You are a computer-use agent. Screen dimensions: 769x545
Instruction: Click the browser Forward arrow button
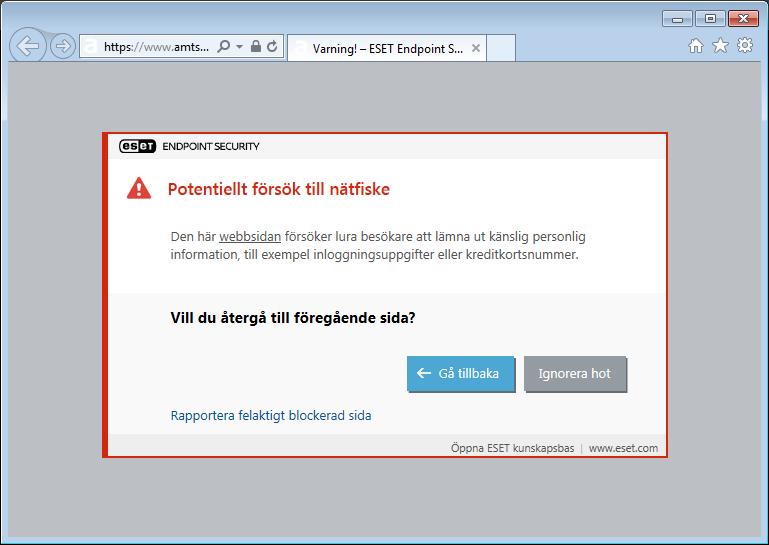pos(62,46)
